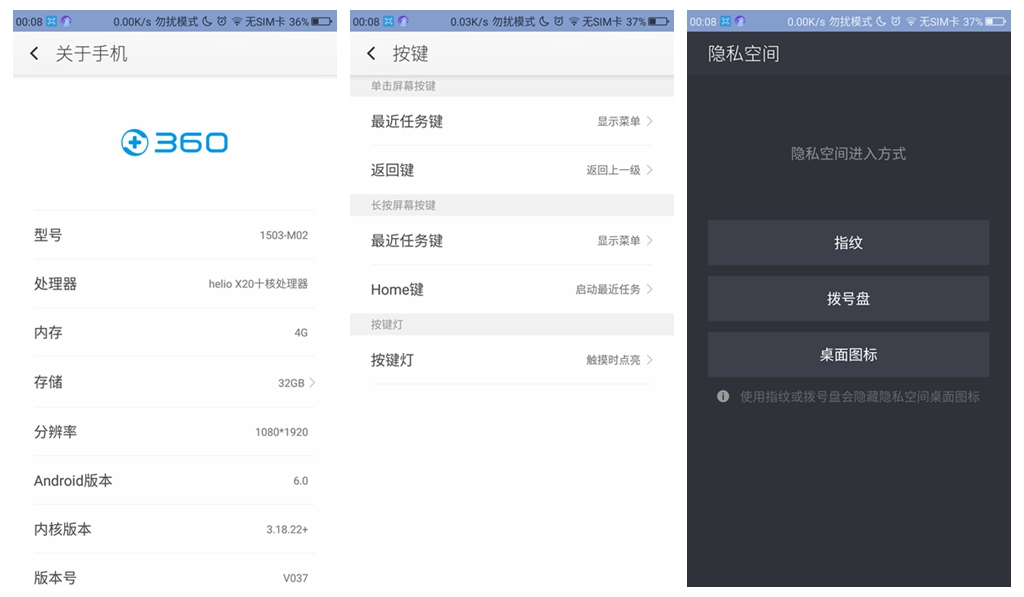This screenshot has width=1024, height=597.
Task: Tap the Wi-Fi icon in 按键 screen status bar
Action: (x=574, y=21)
